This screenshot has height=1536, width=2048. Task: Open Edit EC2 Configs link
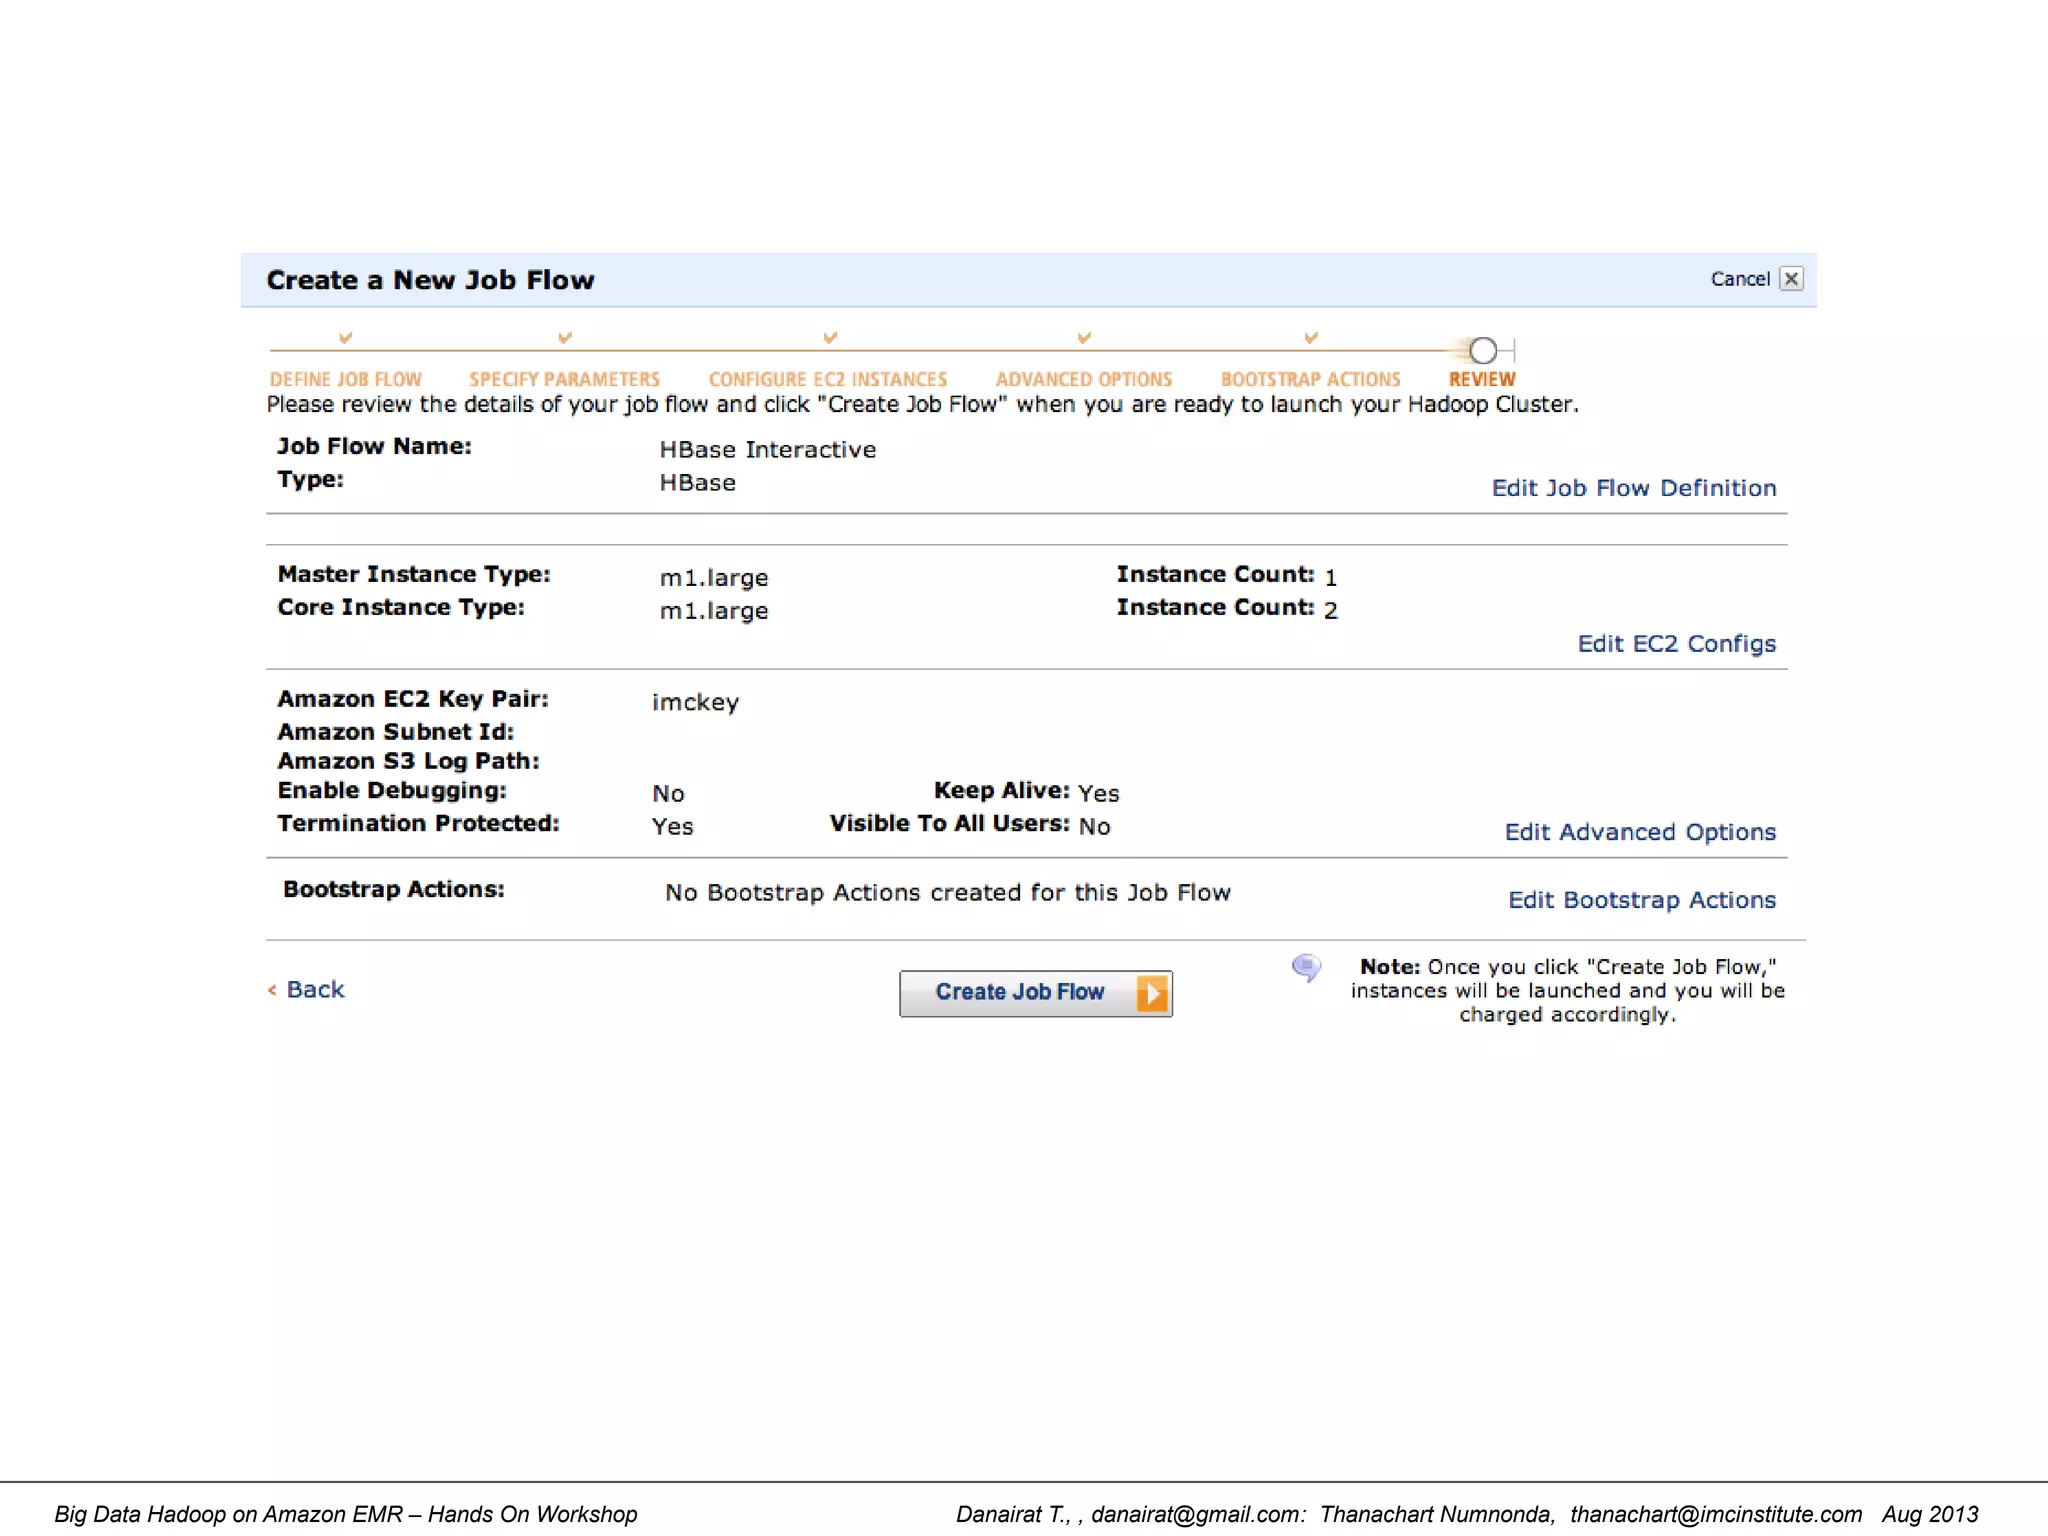pos(1677,644)
